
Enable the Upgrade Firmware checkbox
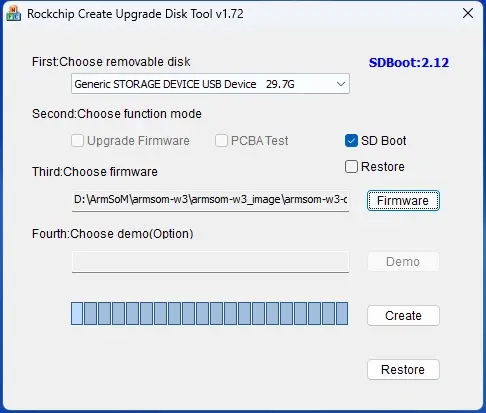point(77,140)
